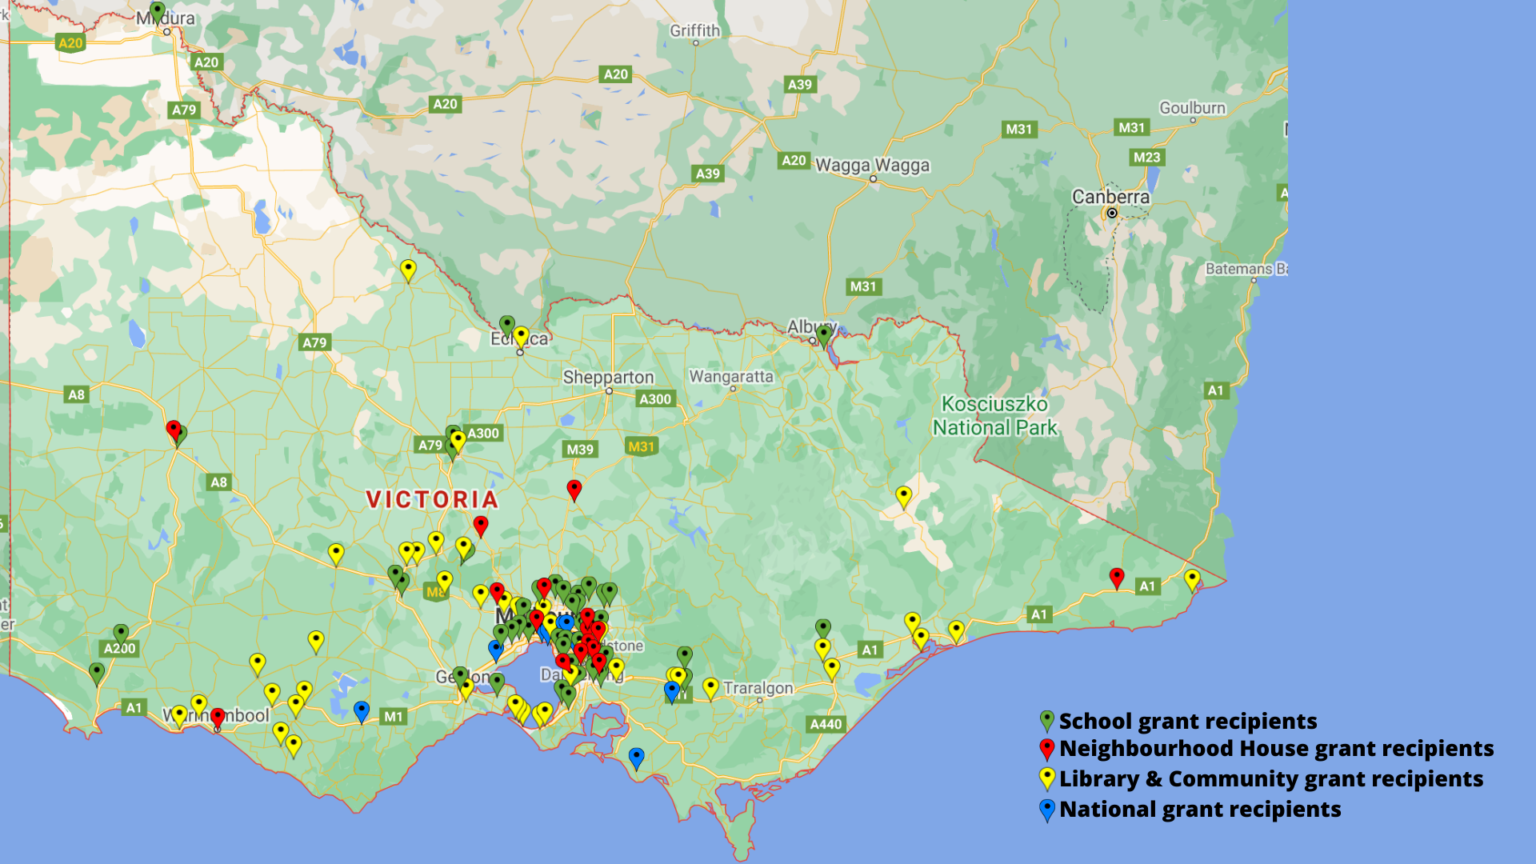Viewport: 1536px width, 864px height.
Task: Click the yellow pin on the far eastern coastline
Action: tap(1192, 577)
